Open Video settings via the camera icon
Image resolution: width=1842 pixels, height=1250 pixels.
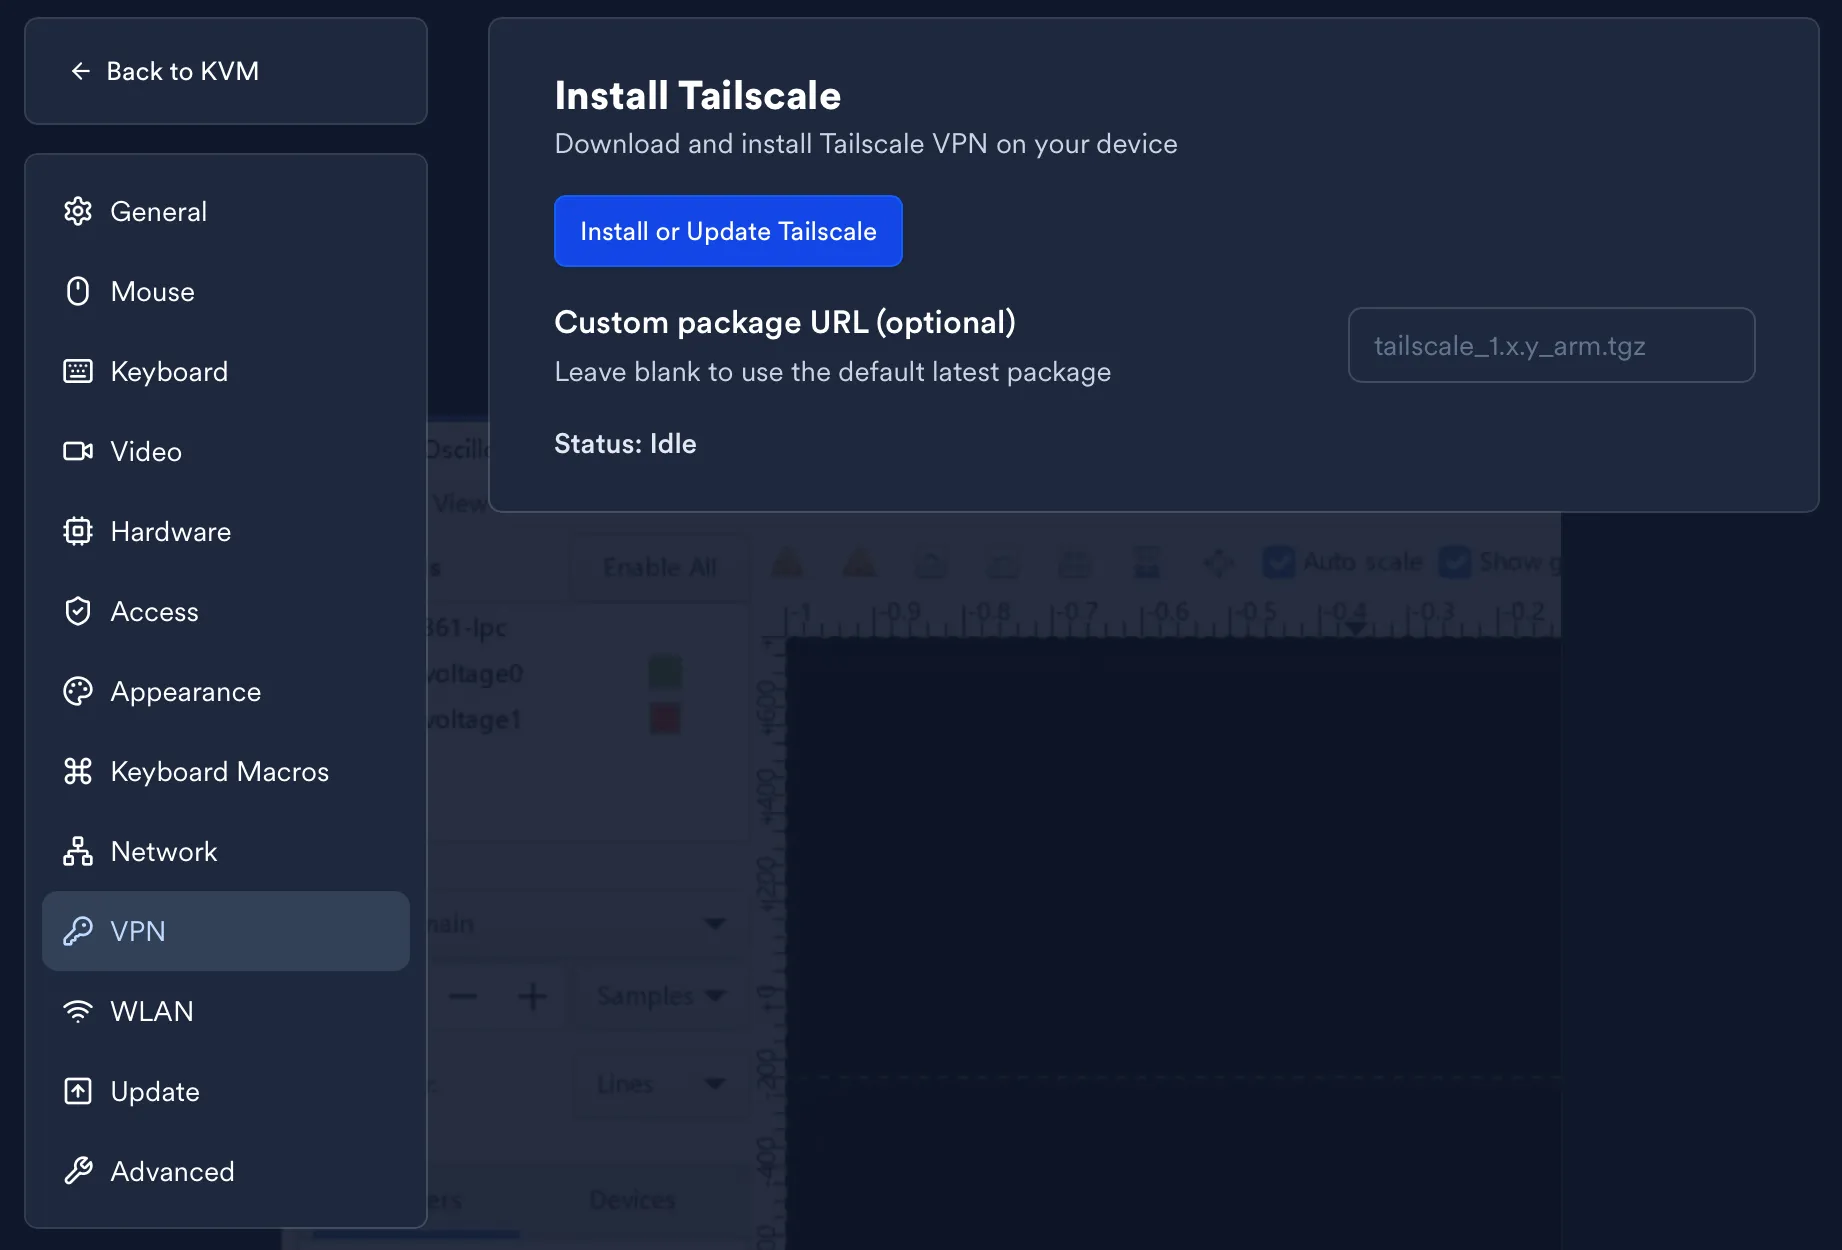coord(78,451)
